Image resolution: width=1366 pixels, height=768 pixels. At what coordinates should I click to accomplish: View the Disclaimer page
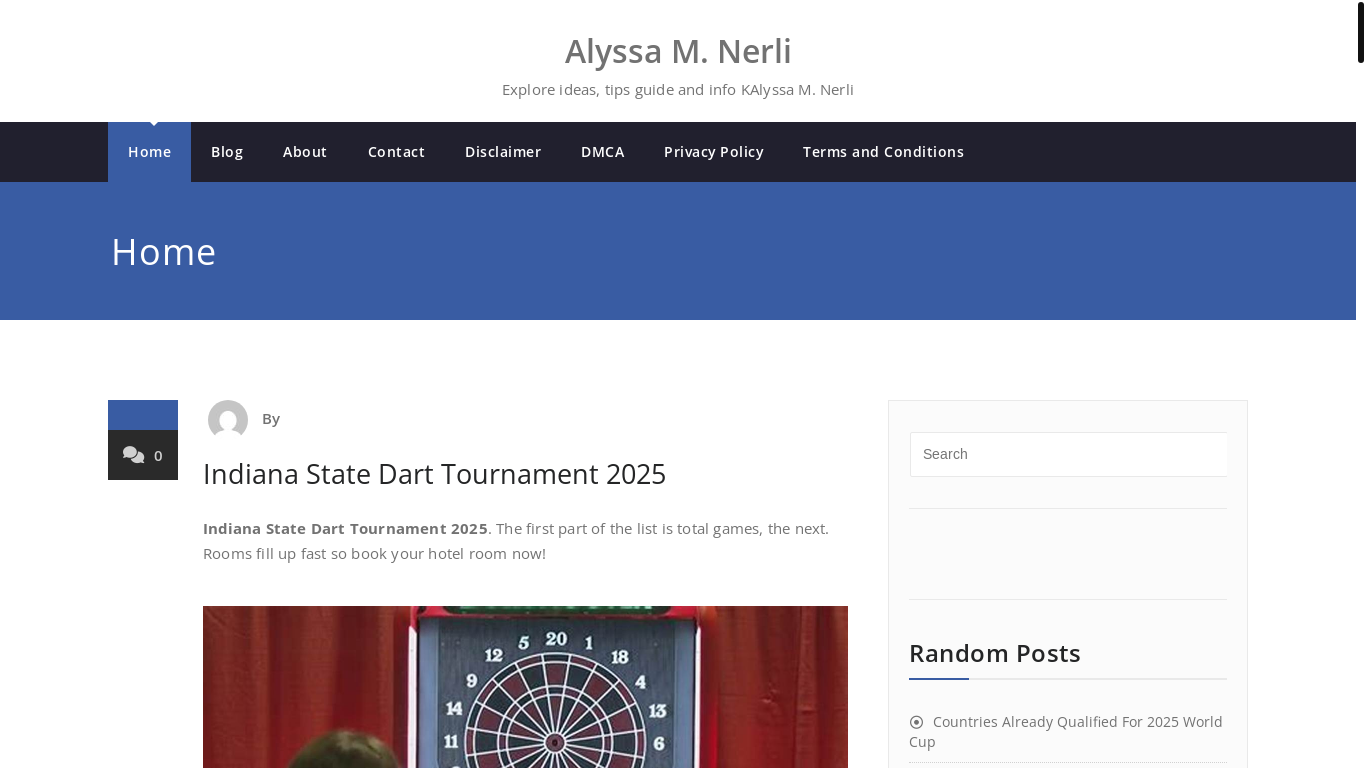pyautogui.click(x=503, y=152)
